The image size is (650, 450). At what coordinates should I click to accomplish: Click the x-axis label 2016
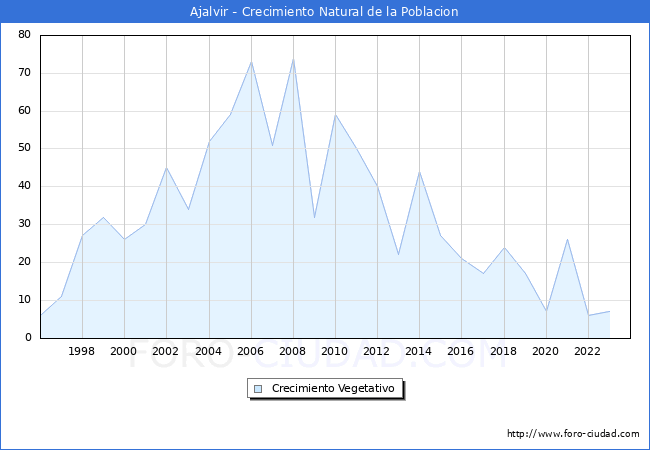(461, 351)
